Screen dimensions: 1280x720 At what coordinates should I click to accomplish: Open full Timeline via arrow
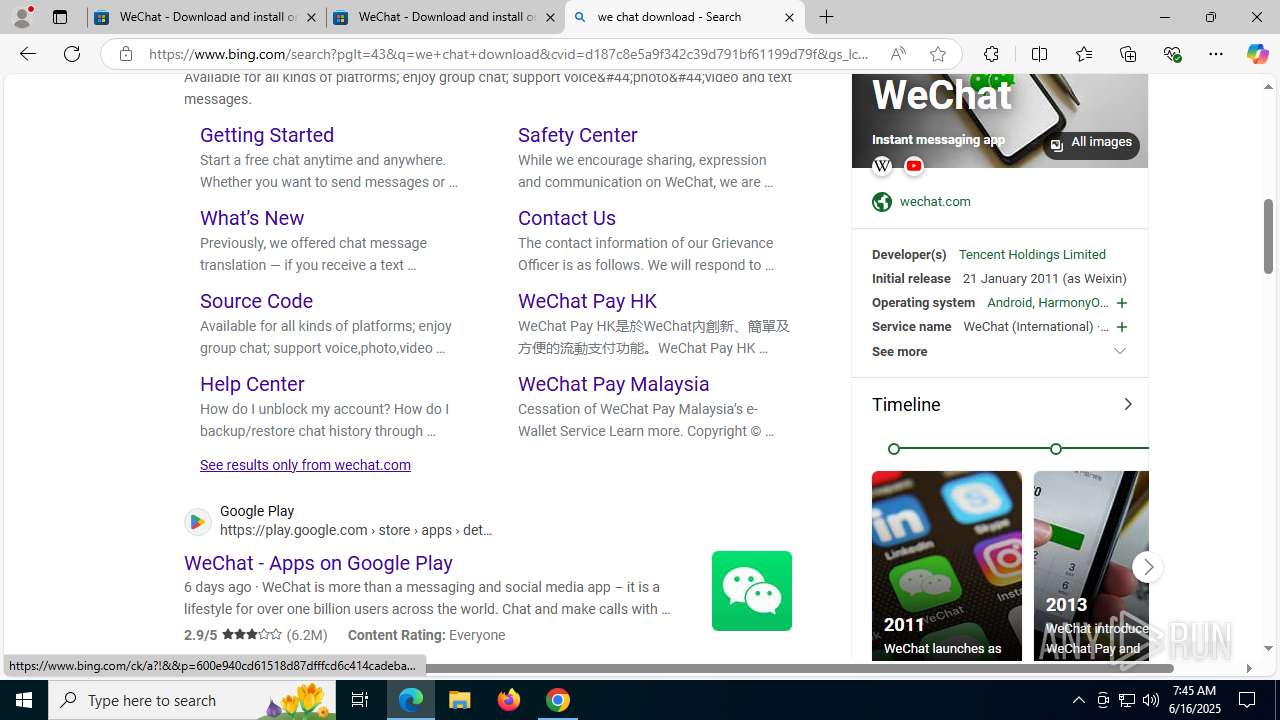point(1127,405)
